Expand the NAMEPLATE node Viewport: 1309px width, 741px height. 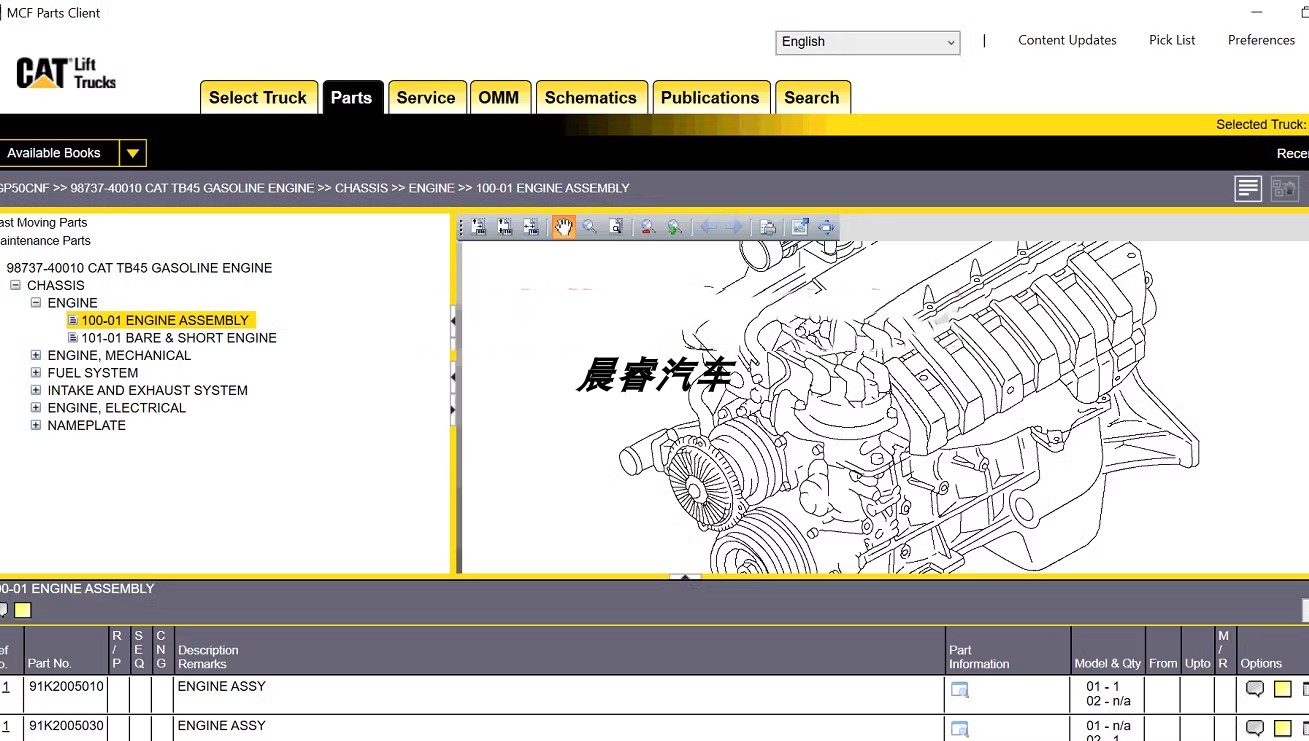(36, 425)
